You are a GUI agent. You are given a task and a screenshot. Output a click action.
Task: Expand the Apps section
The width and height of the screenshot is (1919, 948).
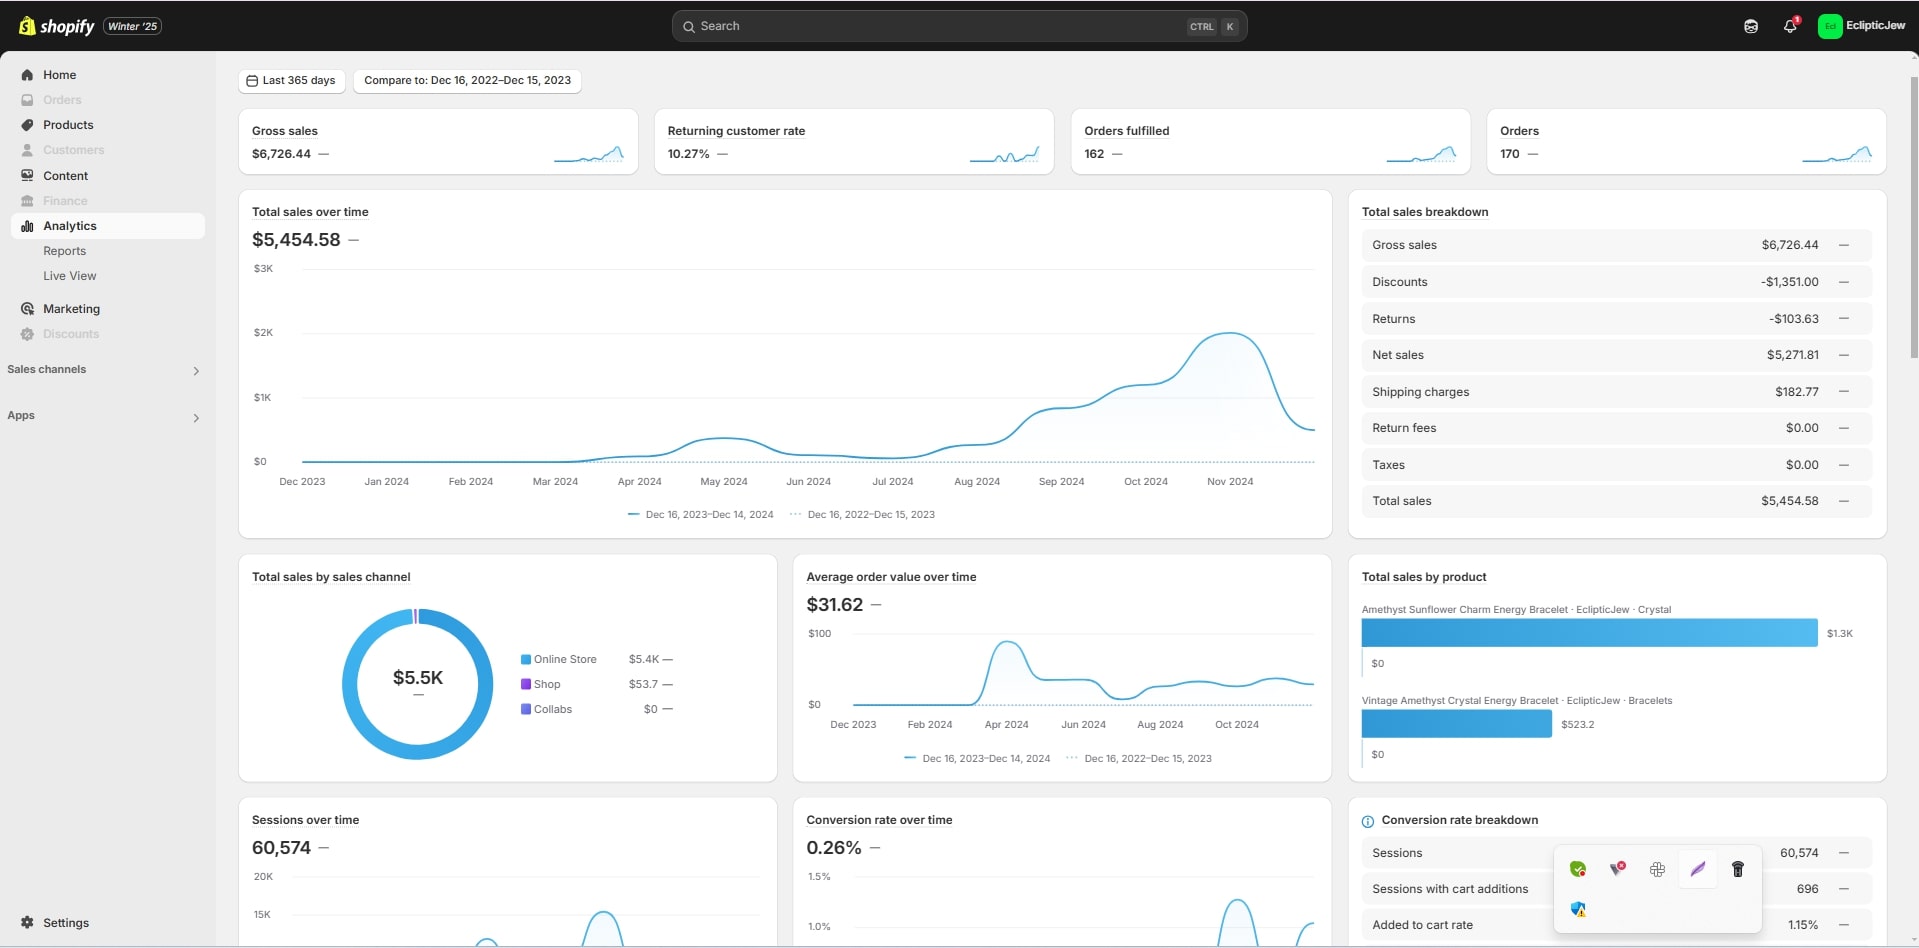(196, 418)
